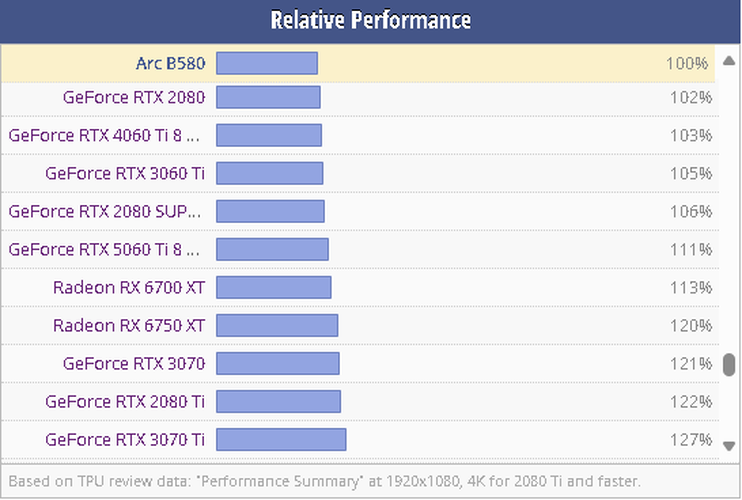
Task: Click the 100% value for Arc B580
Action: click(688, 64)
